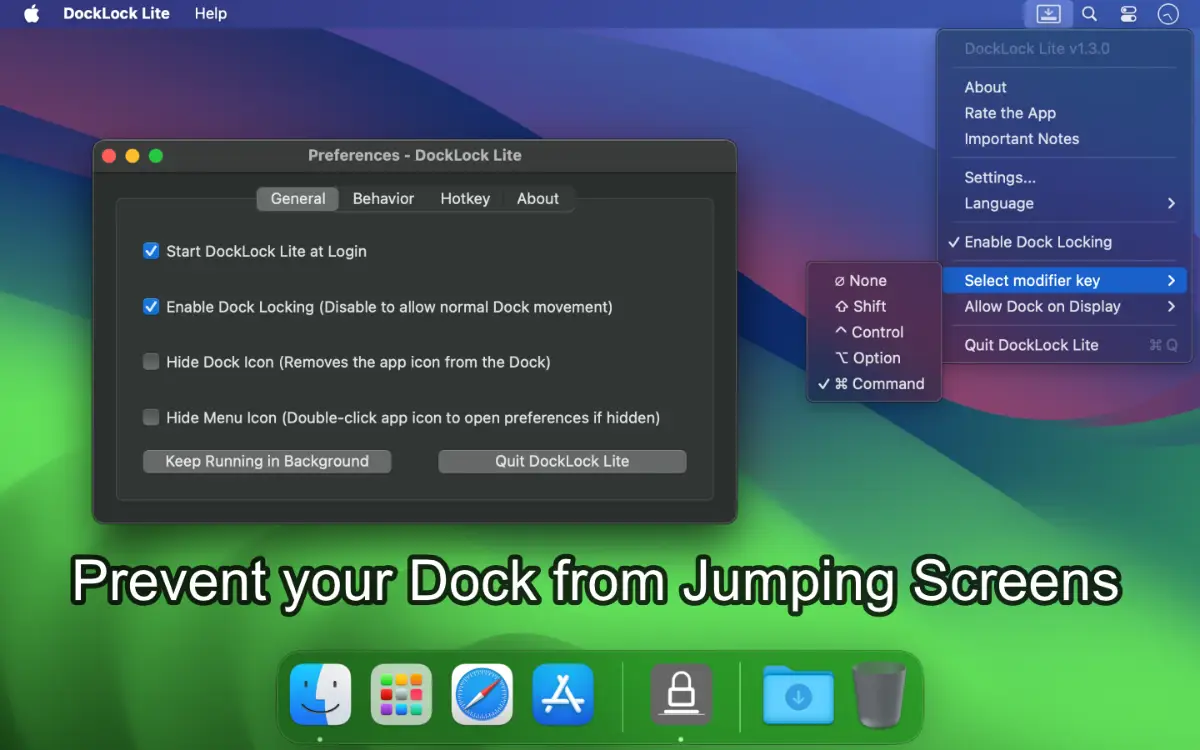Open Finder from the Dock
The width and height of the screenshot is (1200, 750).
[x=320, y=694]
